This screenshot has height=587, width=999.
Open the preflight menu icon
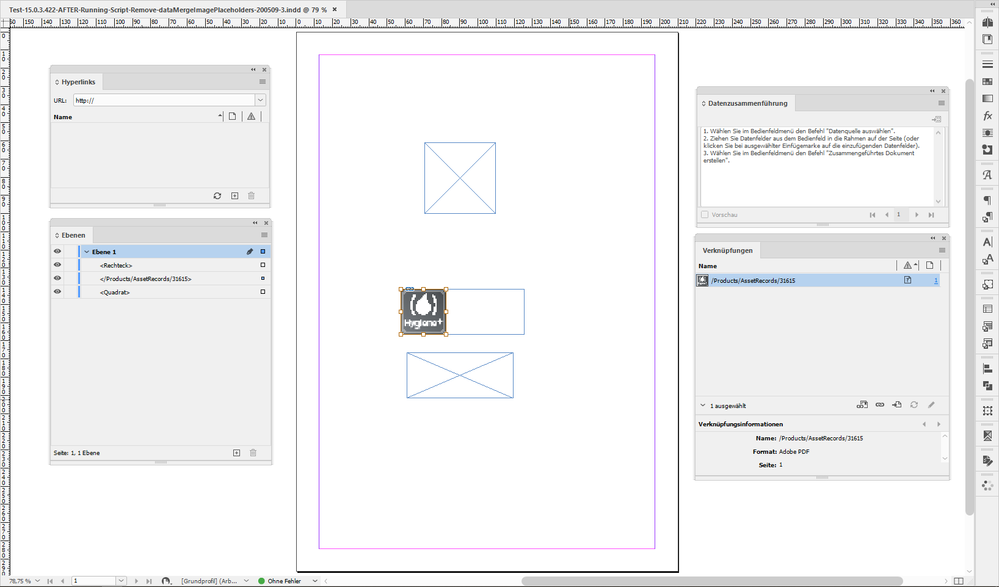pos(166,581)
